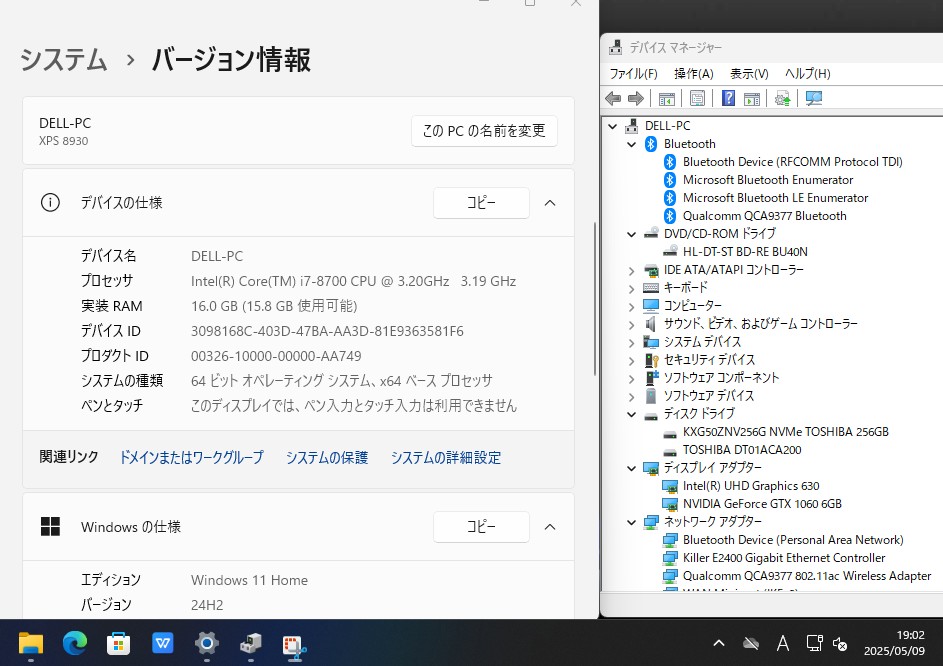Click the processor value Intel(R) Core(TM) i7-8700
Image resolution: width=943 pixels, height=666 pixels.
(x=353, y=281)
